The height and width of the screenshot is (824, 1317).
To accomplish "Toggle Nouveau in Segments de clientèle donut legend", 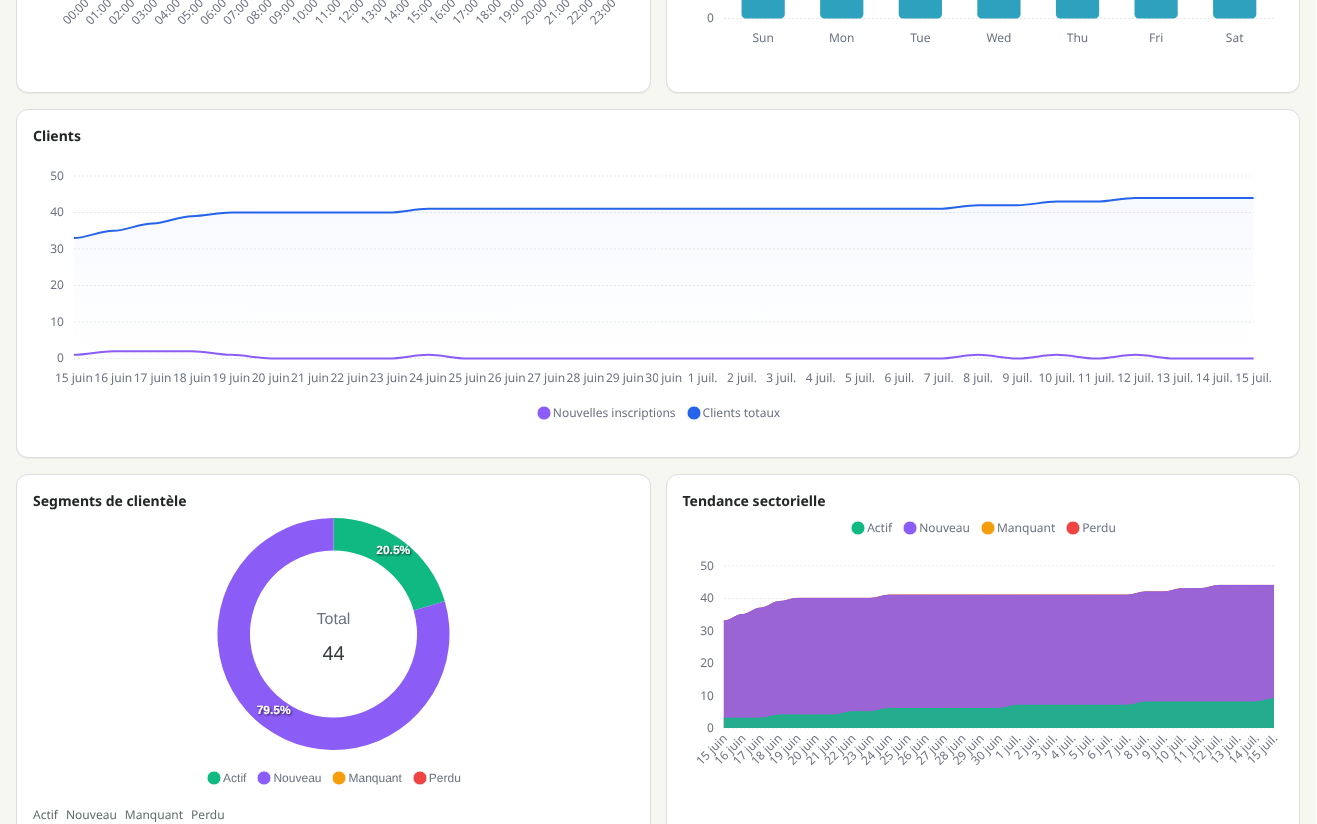I will coord(289,778).
